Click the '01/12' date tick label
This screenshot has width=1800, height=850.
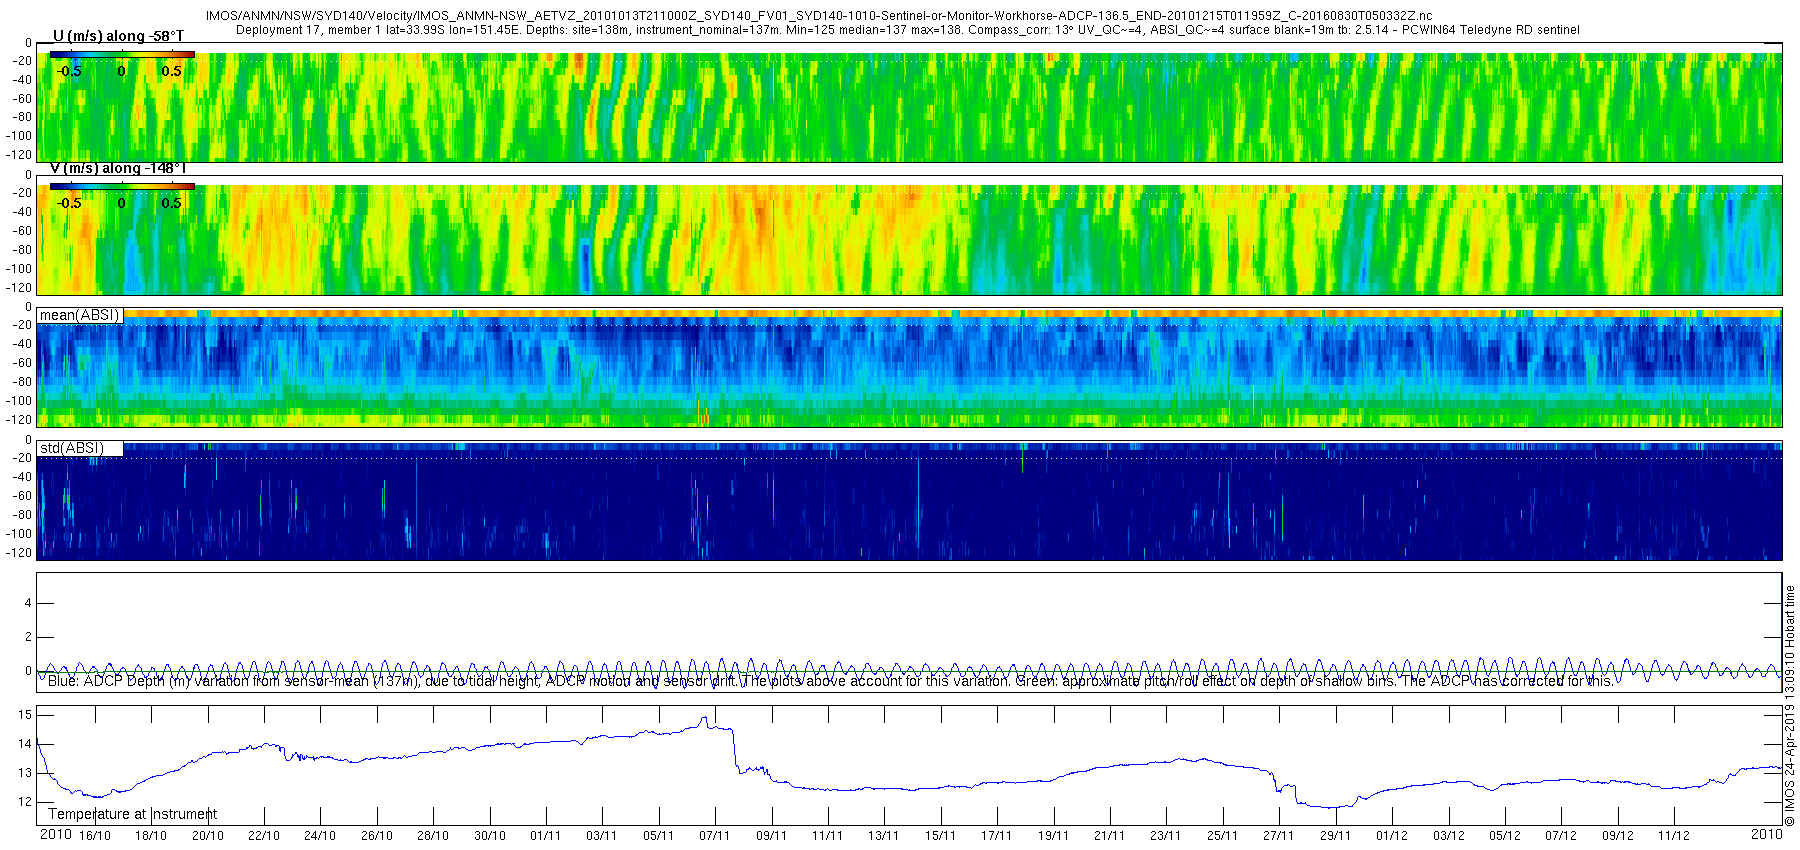click(1392, 836)
